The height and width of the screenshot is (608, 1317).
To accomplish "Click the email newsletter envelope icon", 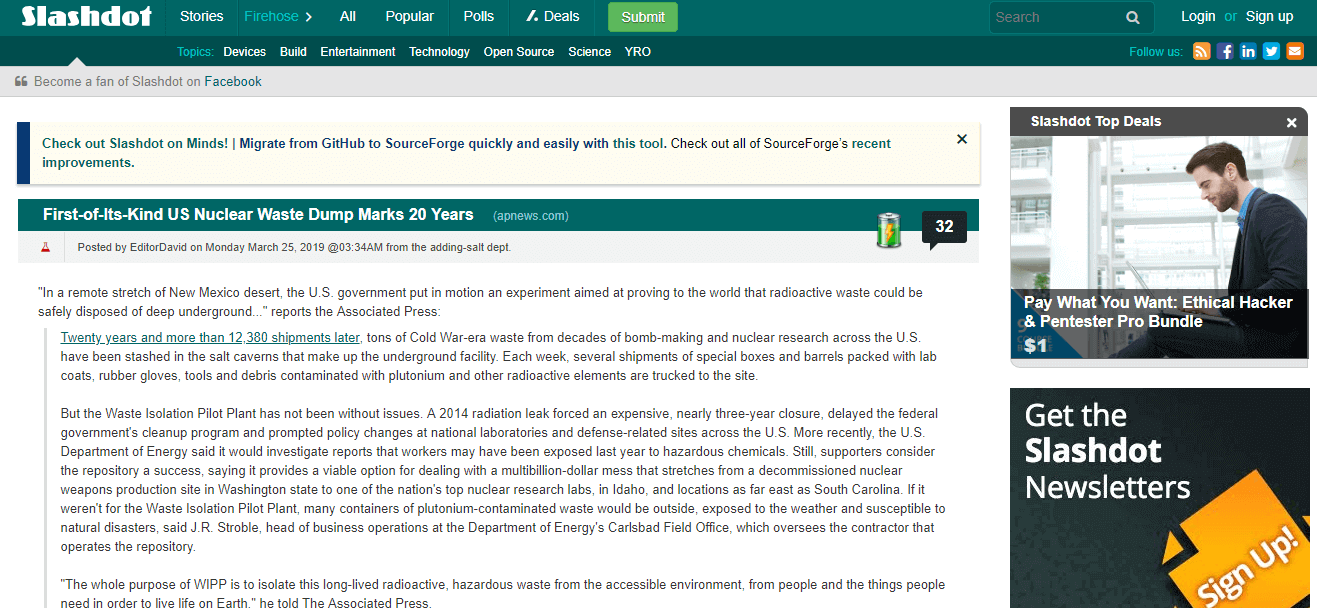I will [x=1295, y=52].
